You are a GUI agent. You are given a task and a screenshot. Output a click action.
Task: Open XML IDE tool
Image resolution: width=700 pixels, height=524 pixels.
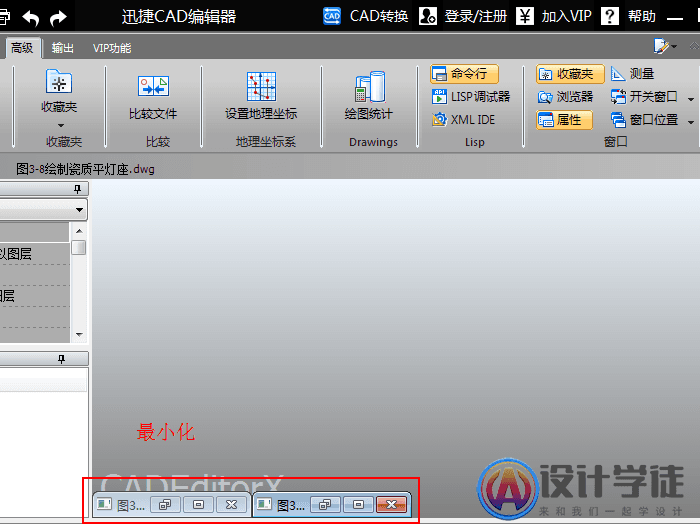point(464,120)
